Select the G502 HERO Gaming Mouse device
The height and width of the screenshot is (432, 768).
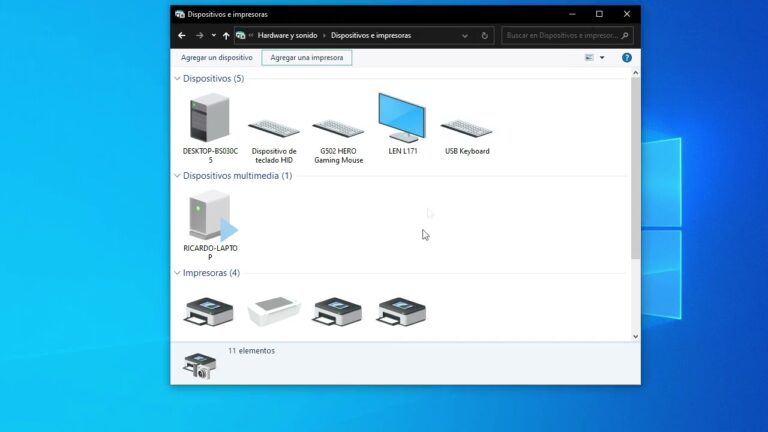pos(338,129)
